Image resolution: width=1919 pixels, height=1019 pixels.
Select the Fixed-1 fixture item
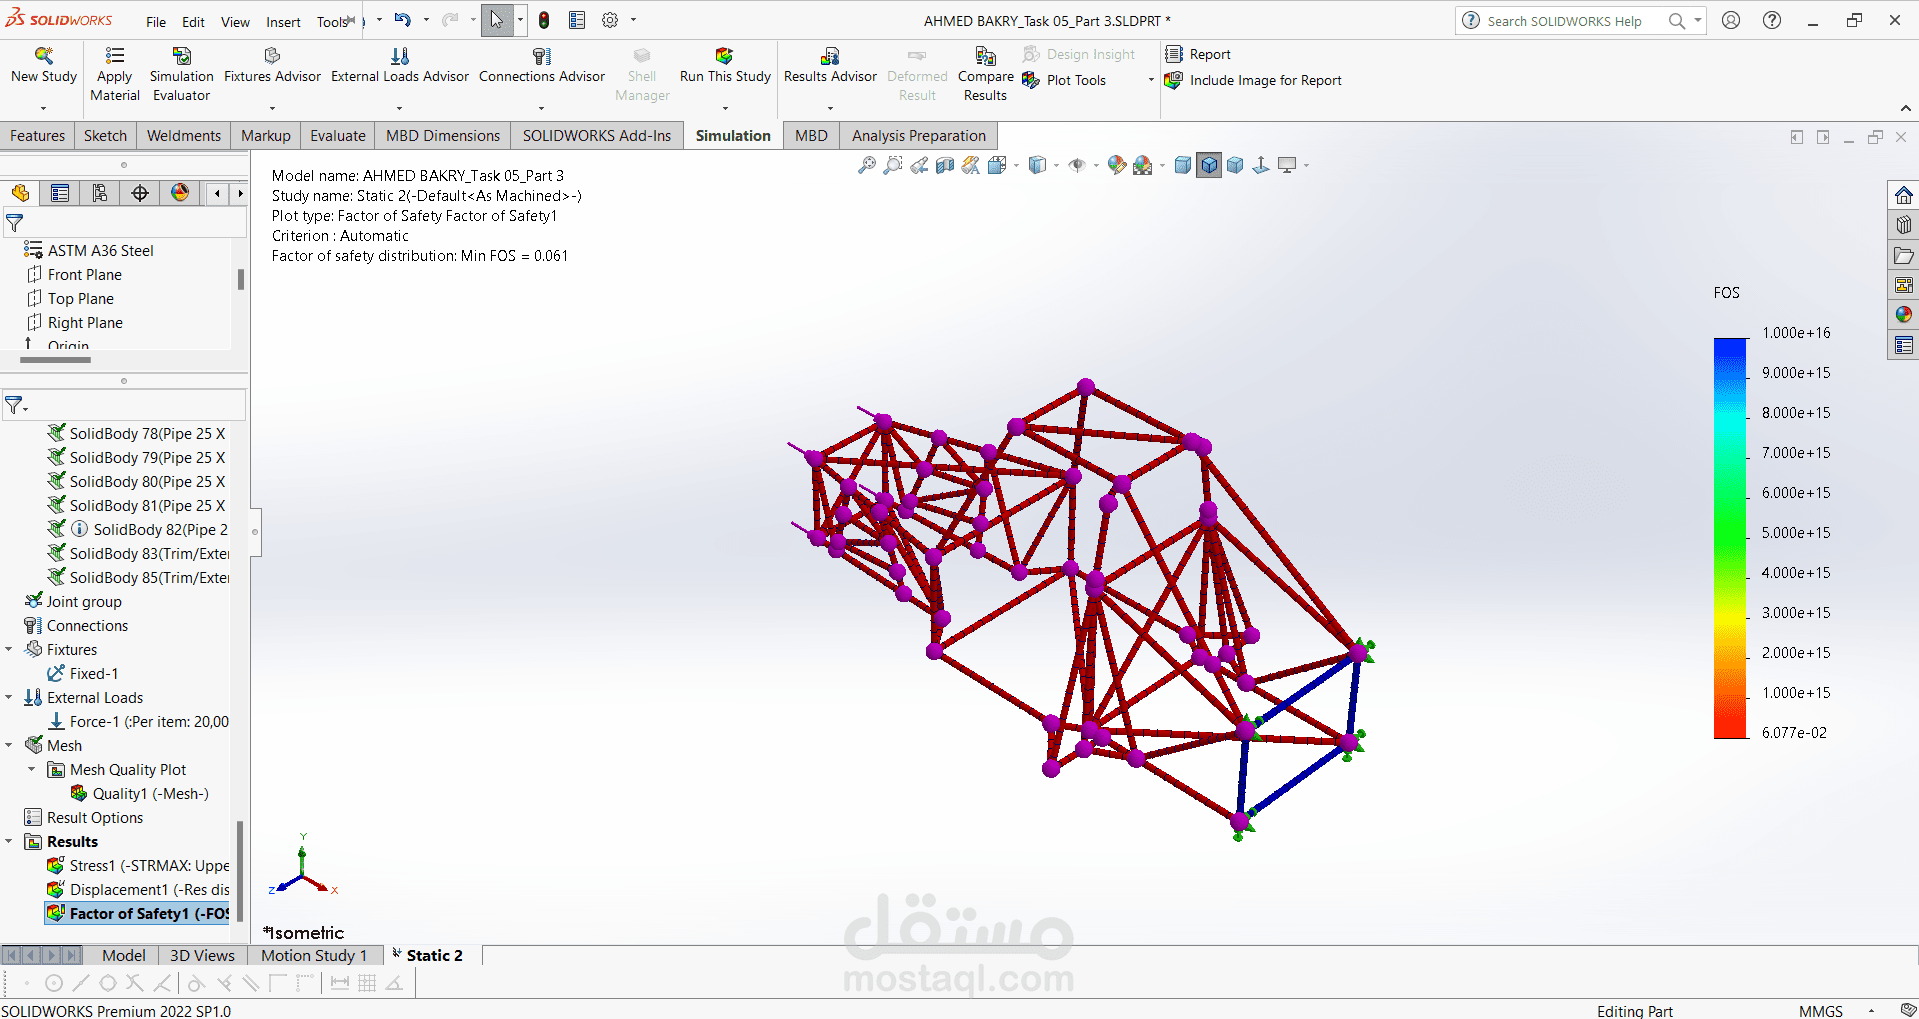click(83, 673)
